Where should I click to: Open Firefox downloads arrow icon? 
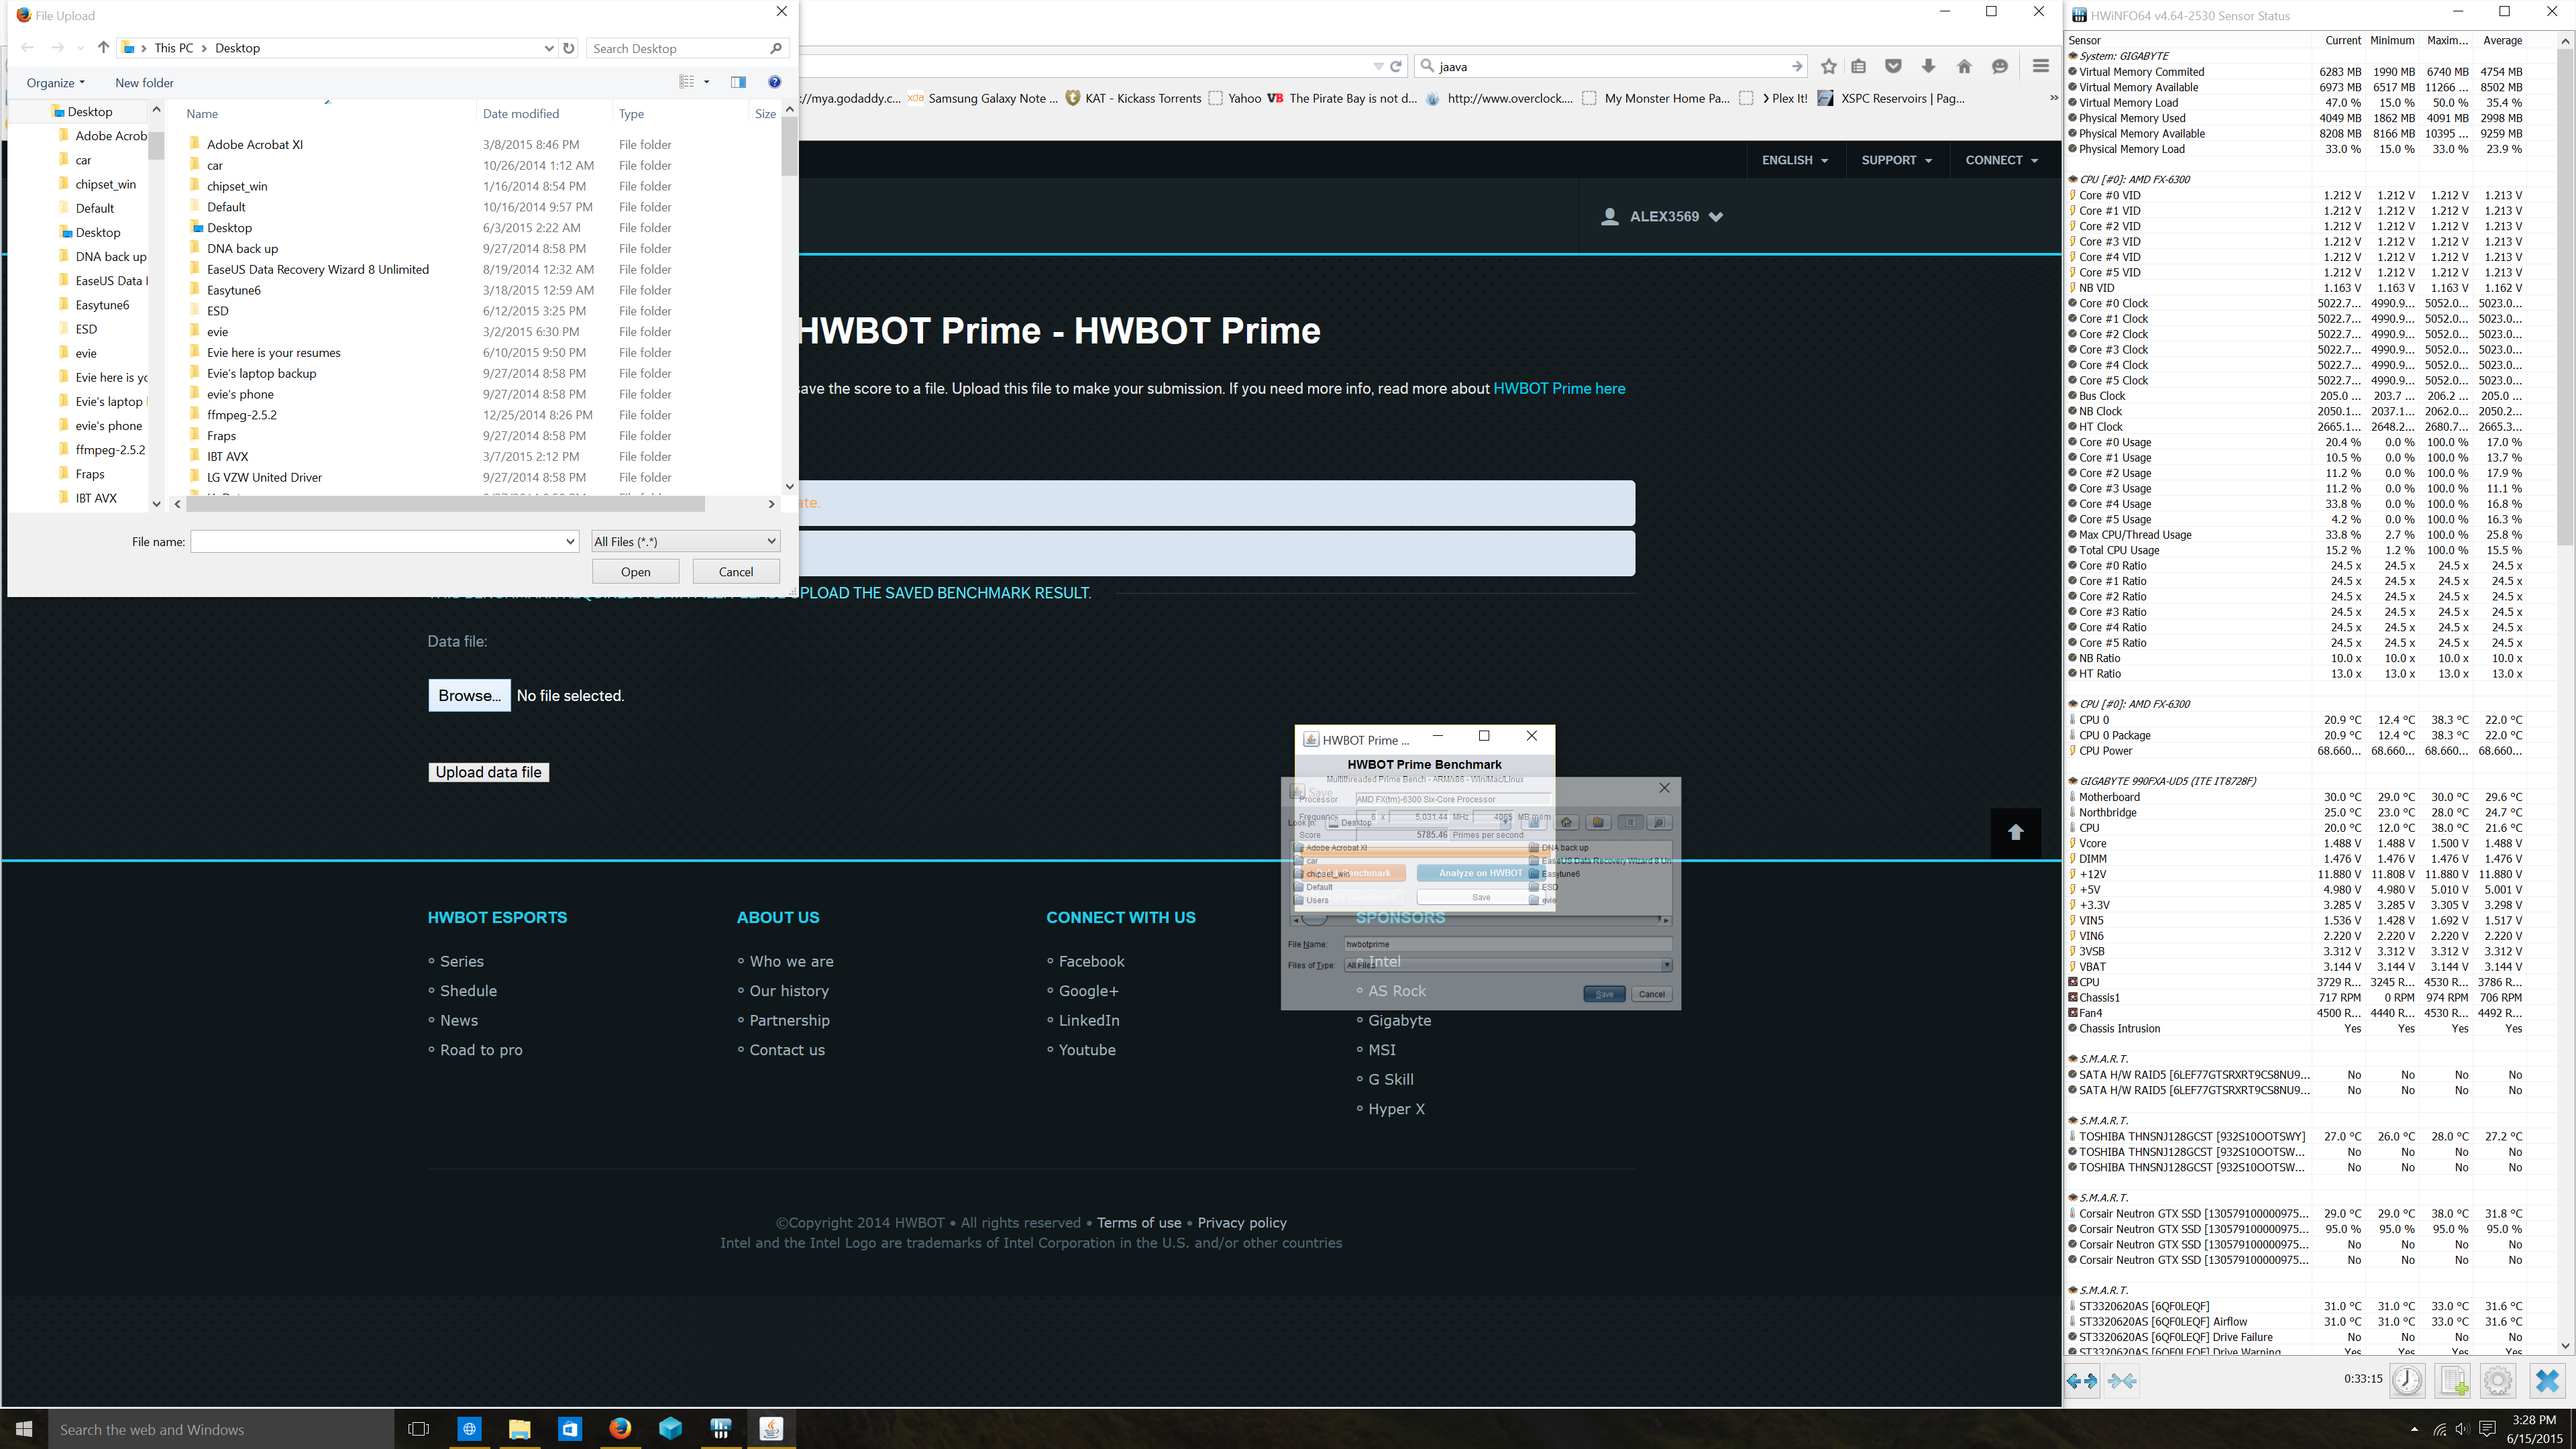(1929, 66)
